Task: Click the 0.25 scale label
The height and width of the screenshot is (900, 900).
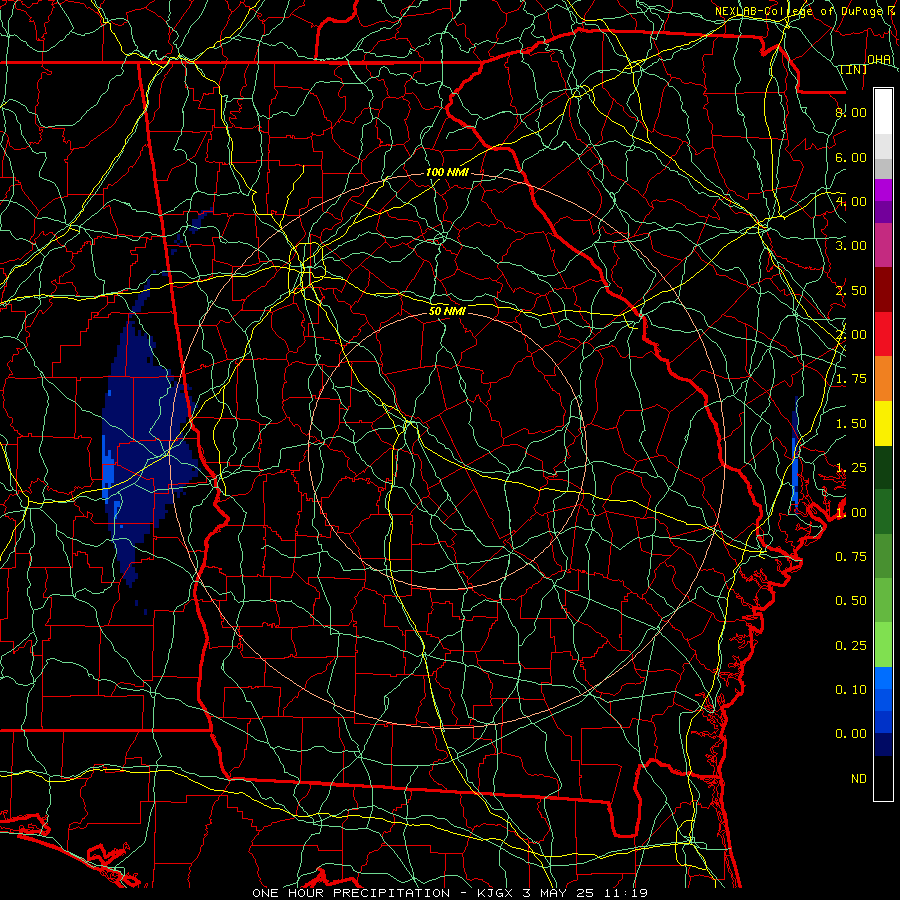Action: click(851, 646)
